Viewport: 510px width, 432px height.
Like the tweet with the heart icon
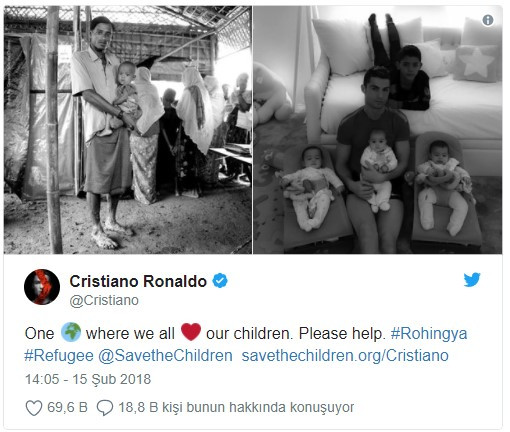tap(34, 408)
